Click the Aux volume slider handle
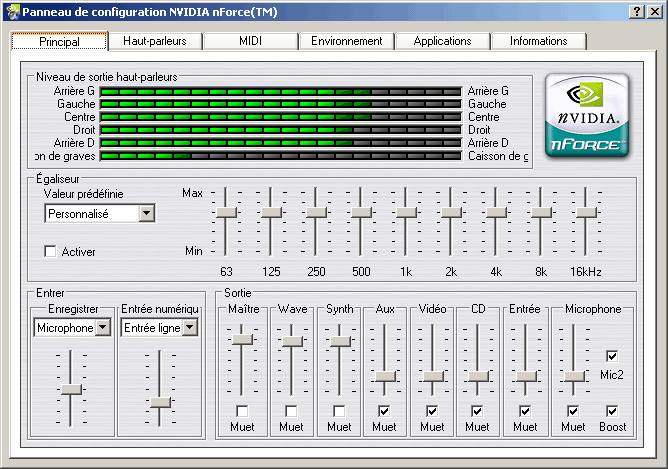This screenshot has width=668, height=469. 386,376
